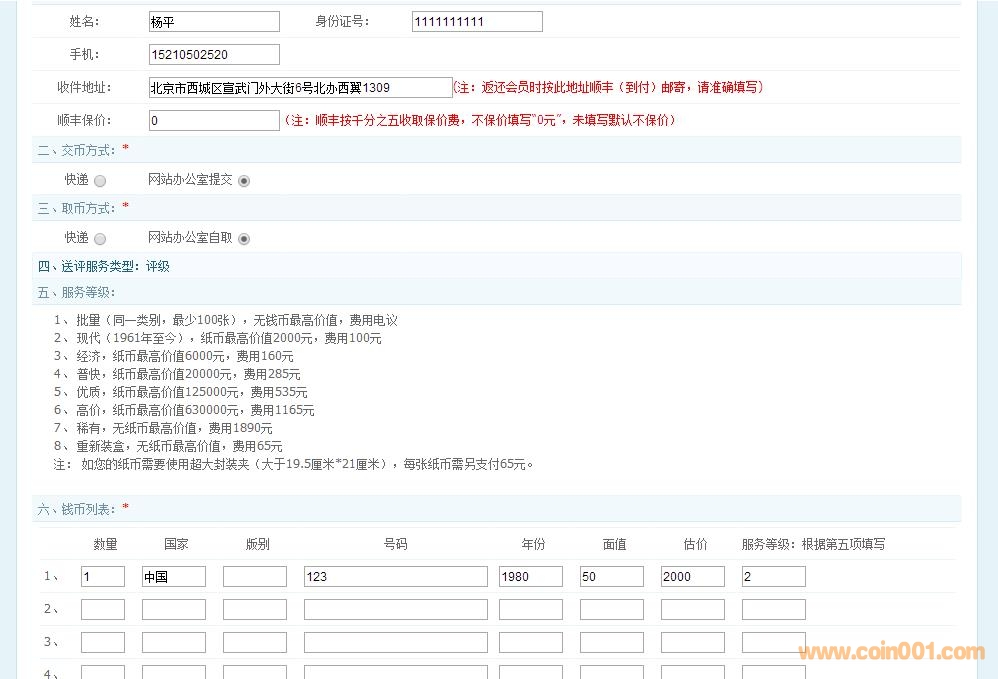998x679 pixels.
Task: Click the 手机 phone number field
Action: tap(214, 55)
